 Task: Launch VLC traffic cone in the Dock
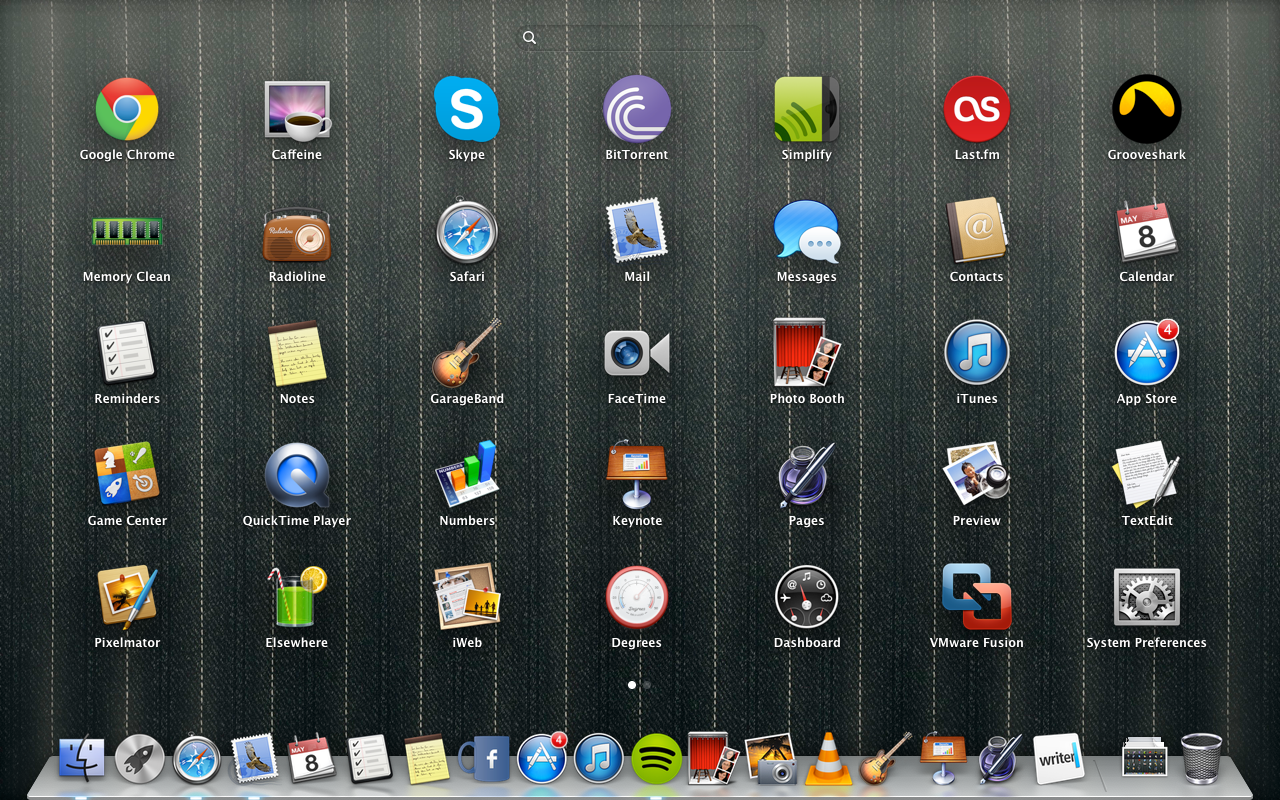tap(828, 759)
